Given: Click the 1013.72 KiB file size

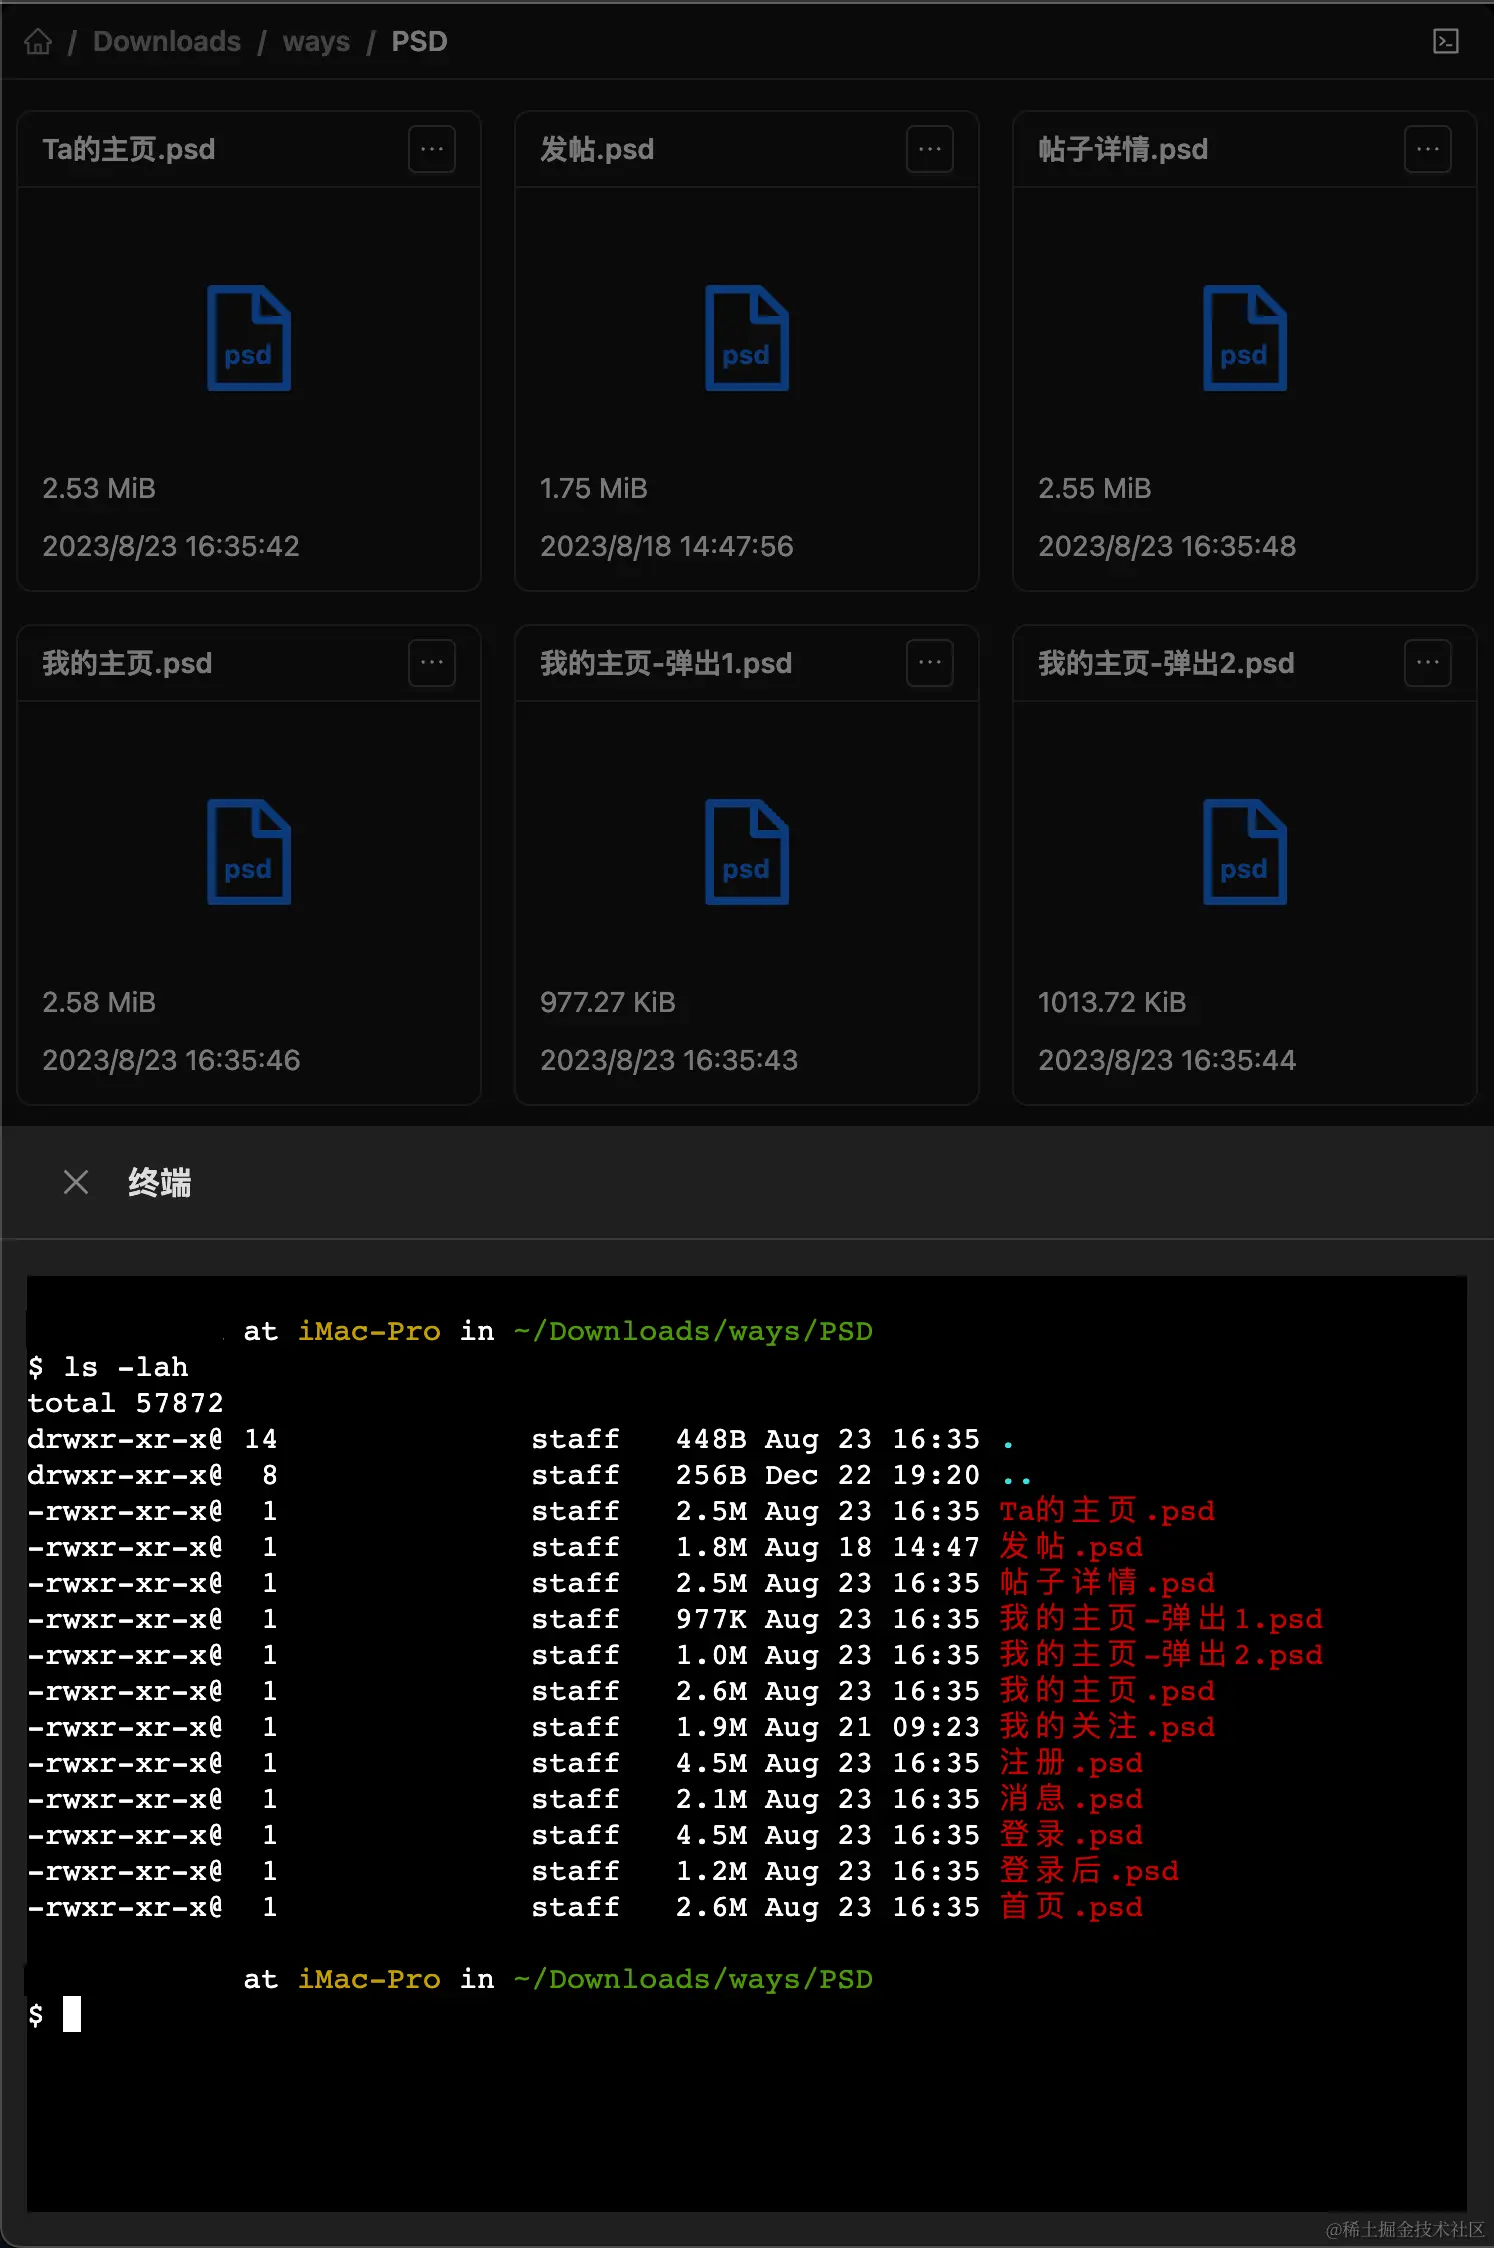Looking at the screenshot, I should pos(1112,1002).
